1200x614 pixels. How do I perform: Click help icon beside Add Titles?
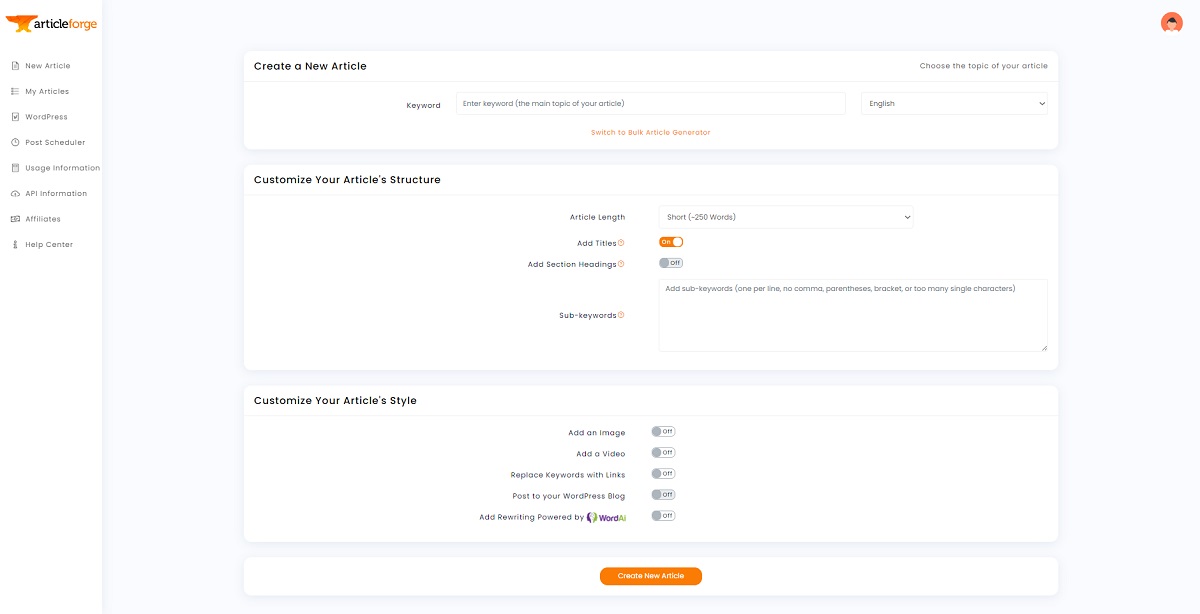(621, 243)
